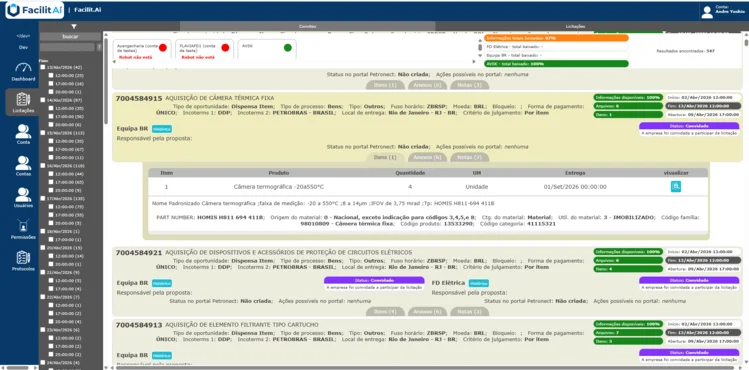Click the Facilit.AI logo
This screenshot has height=370, width=749.
34,10
